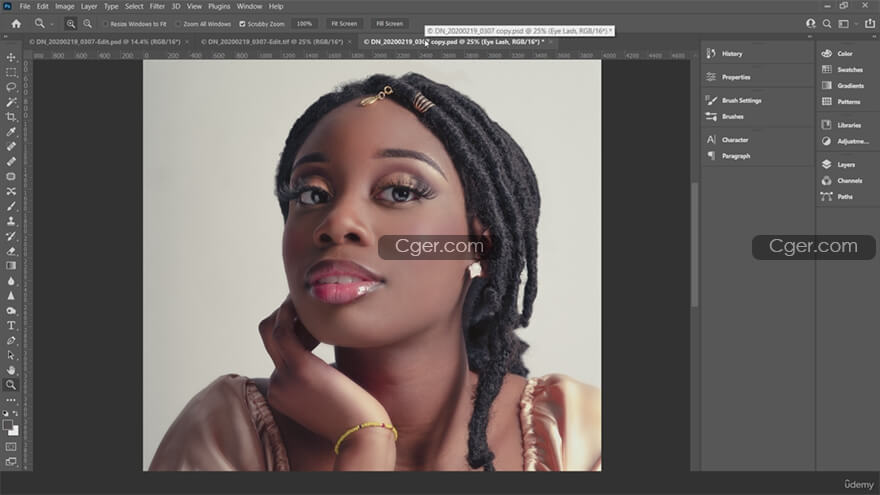Toggle Quick Mask mode icon
The image size is (880, 495).
click(11, 447)
